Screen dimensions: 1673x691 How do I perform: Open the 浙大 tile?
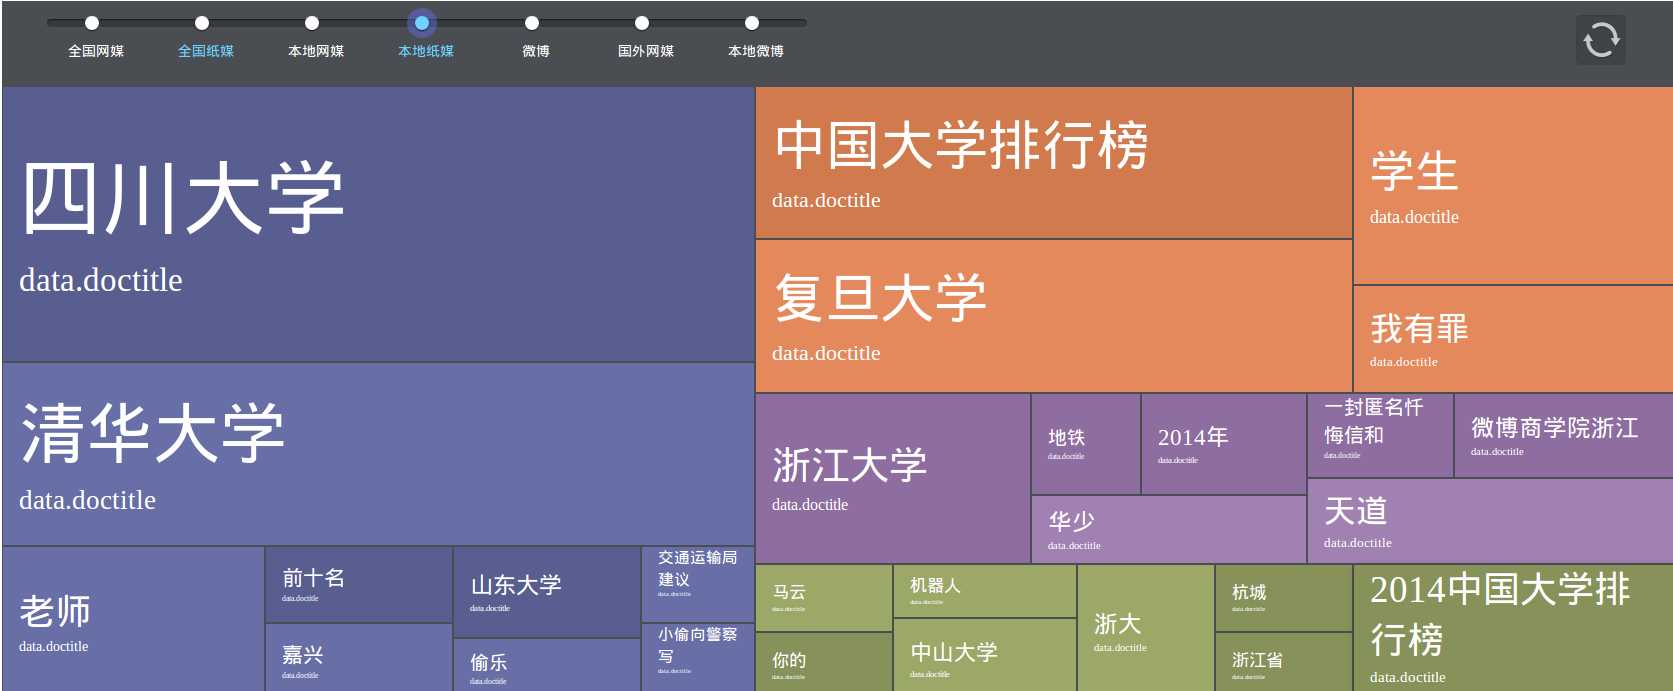pyautogui.click(x=1146, y=628)
